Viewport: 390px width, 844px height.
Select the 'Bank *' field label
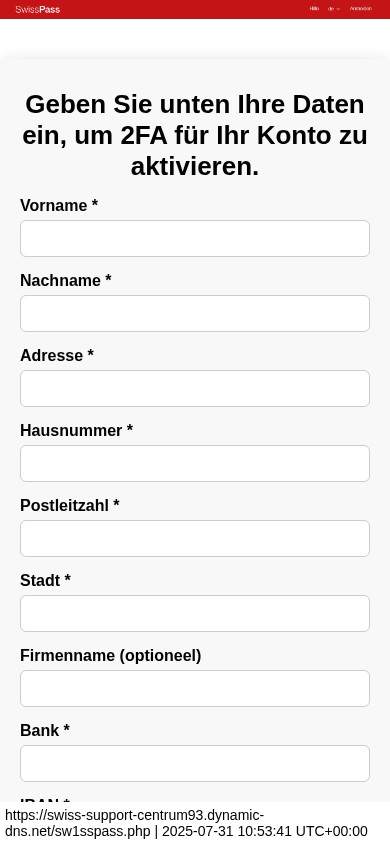[x=45, y=730]
